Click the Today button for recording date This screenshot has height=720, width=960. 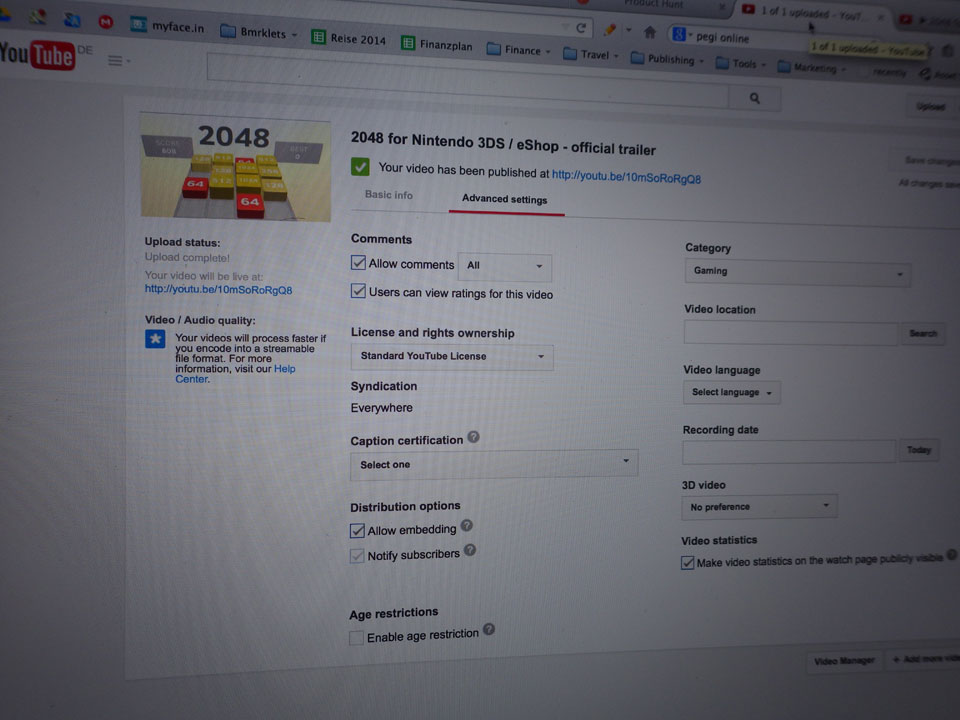918,451
